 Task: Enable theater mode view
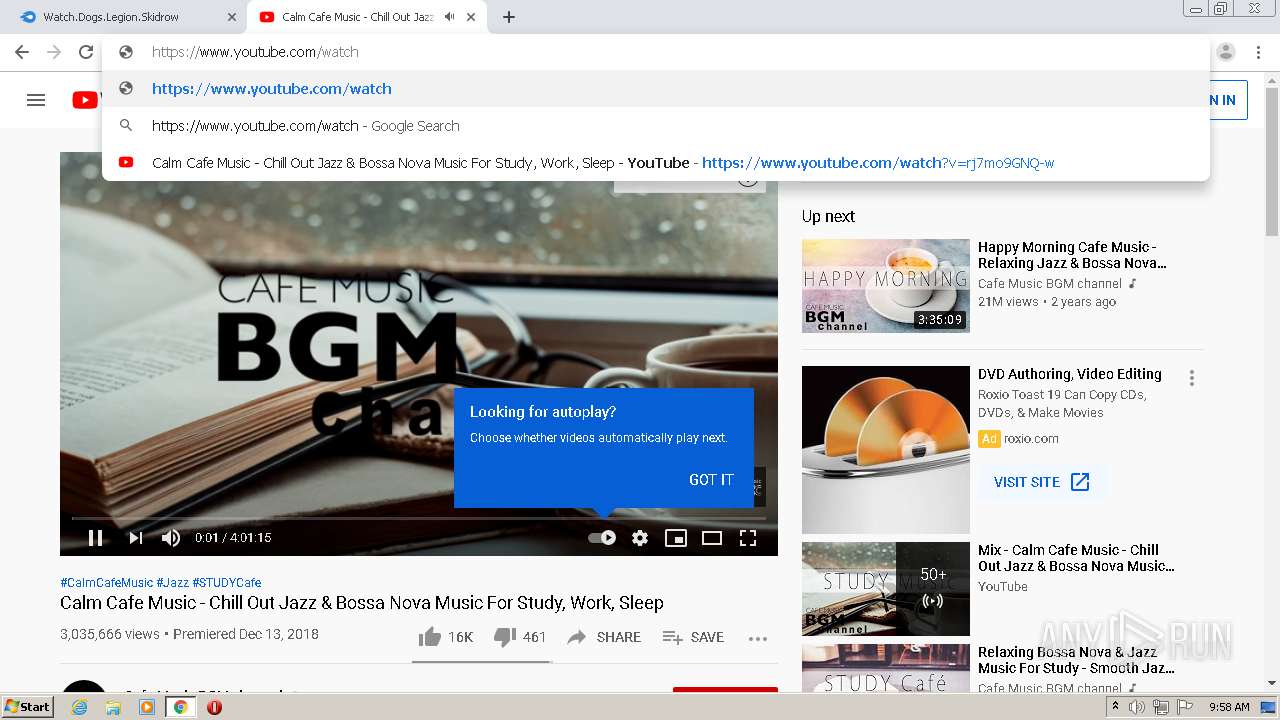(712, 538)
